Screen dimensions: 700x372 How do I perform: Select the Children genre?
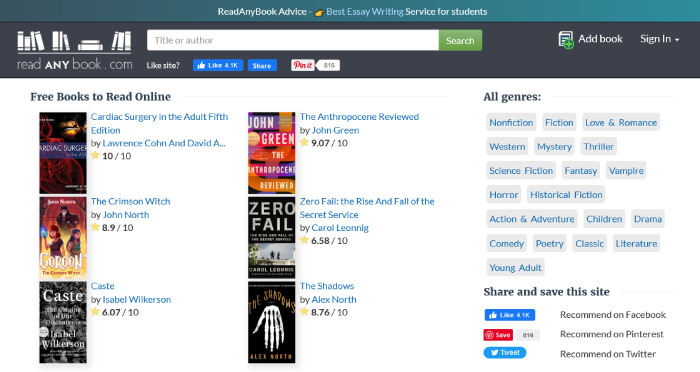click(x=604, y=219)
